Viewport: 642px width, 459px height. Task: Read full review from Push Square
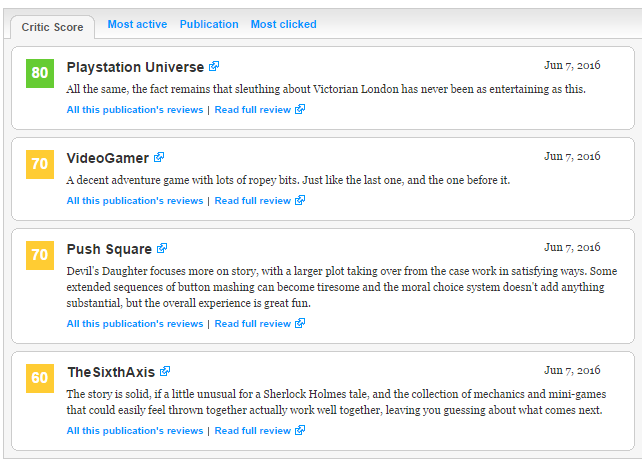point(253,323)
